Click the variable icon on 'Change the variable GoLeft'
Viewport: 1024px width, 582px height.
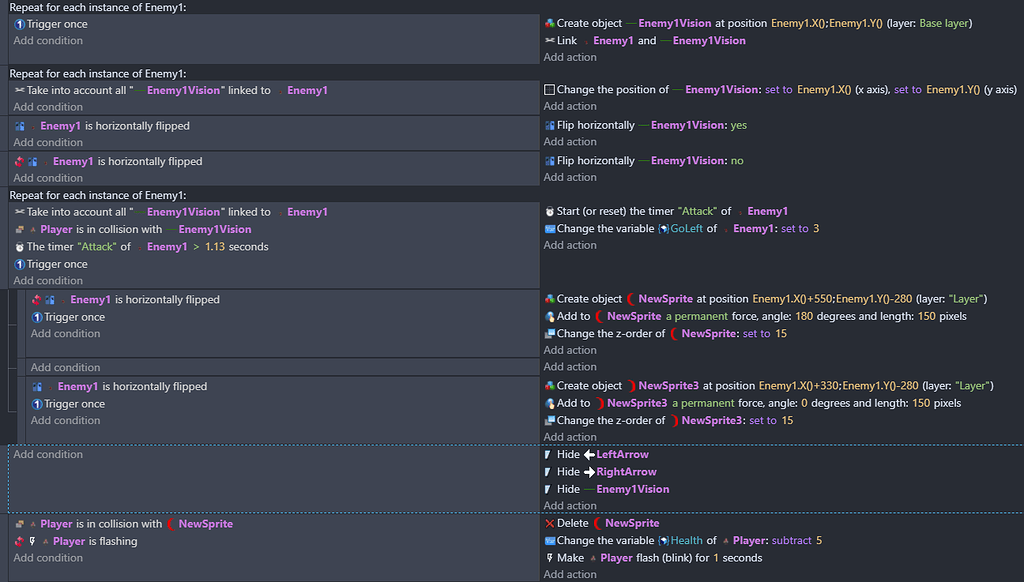(x=550, y=229)
